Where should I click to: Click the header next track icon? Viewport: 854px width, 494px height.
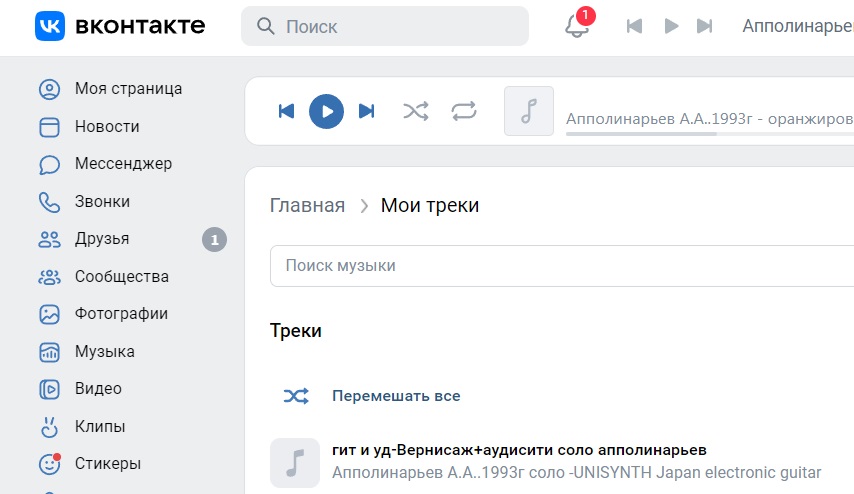[x=704, y=26]
